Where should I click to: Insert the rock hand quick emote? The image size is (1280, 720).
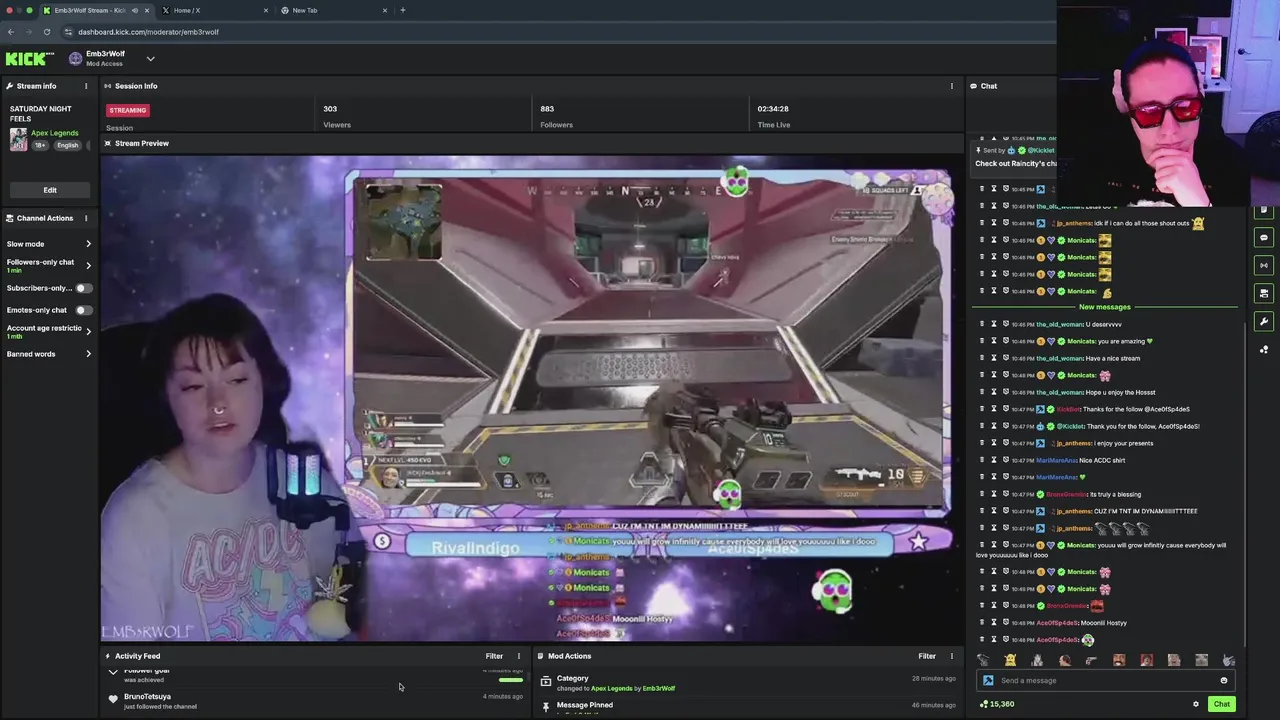1228,660
